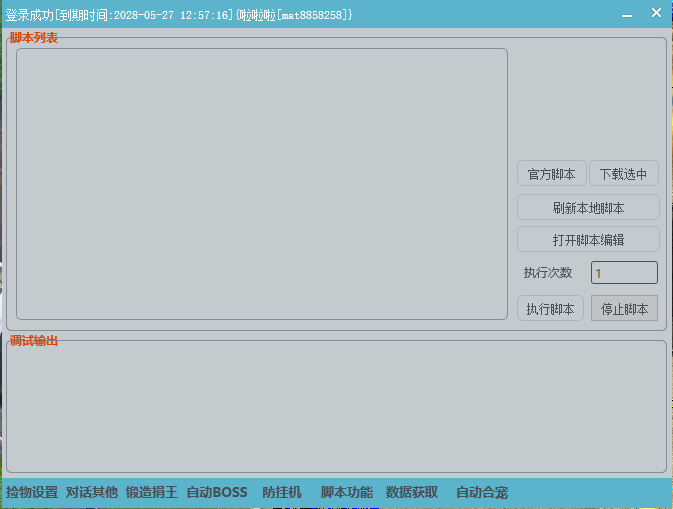Select the 锻造捐王 tab

pyautogui.click(x=152, y=492)
